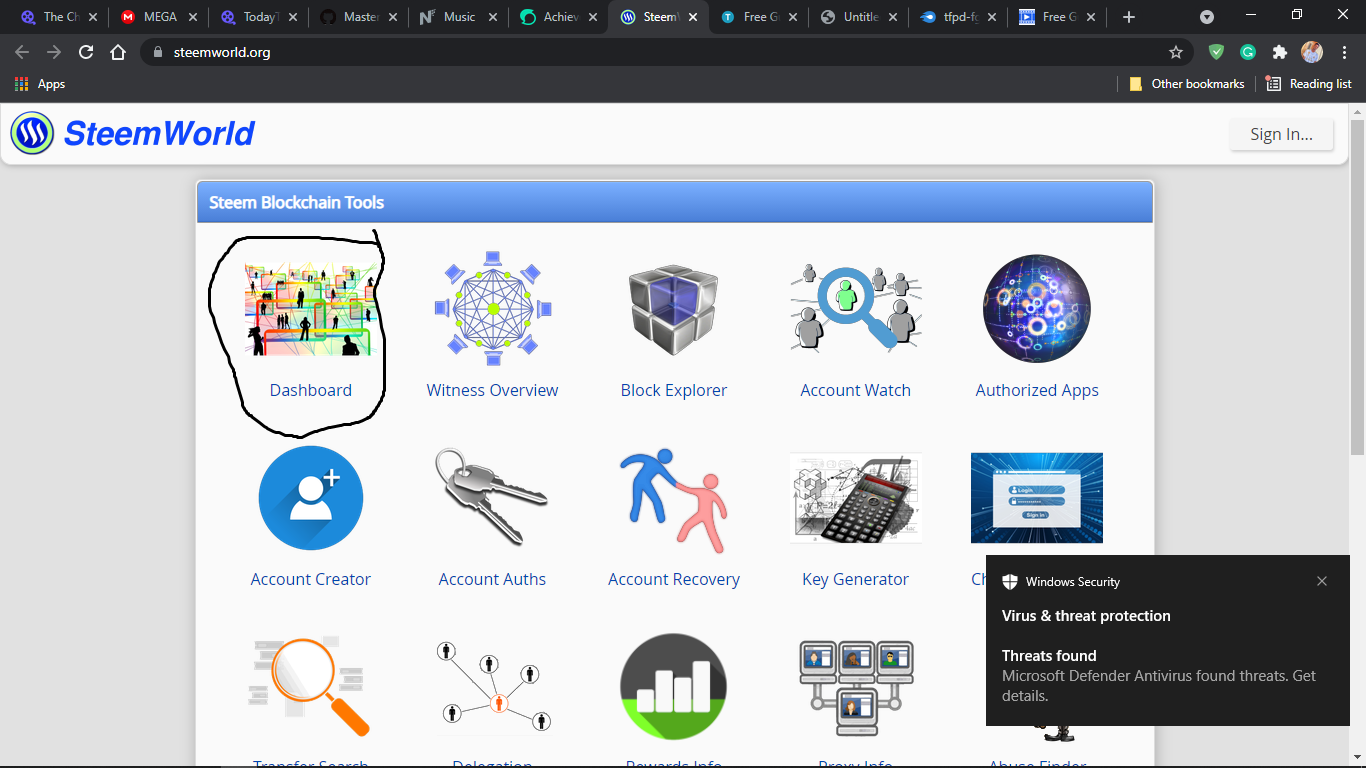The height and width of the screenshot is (768, 1366).
Task: Open the Reading list panel
Action: 1308,84
